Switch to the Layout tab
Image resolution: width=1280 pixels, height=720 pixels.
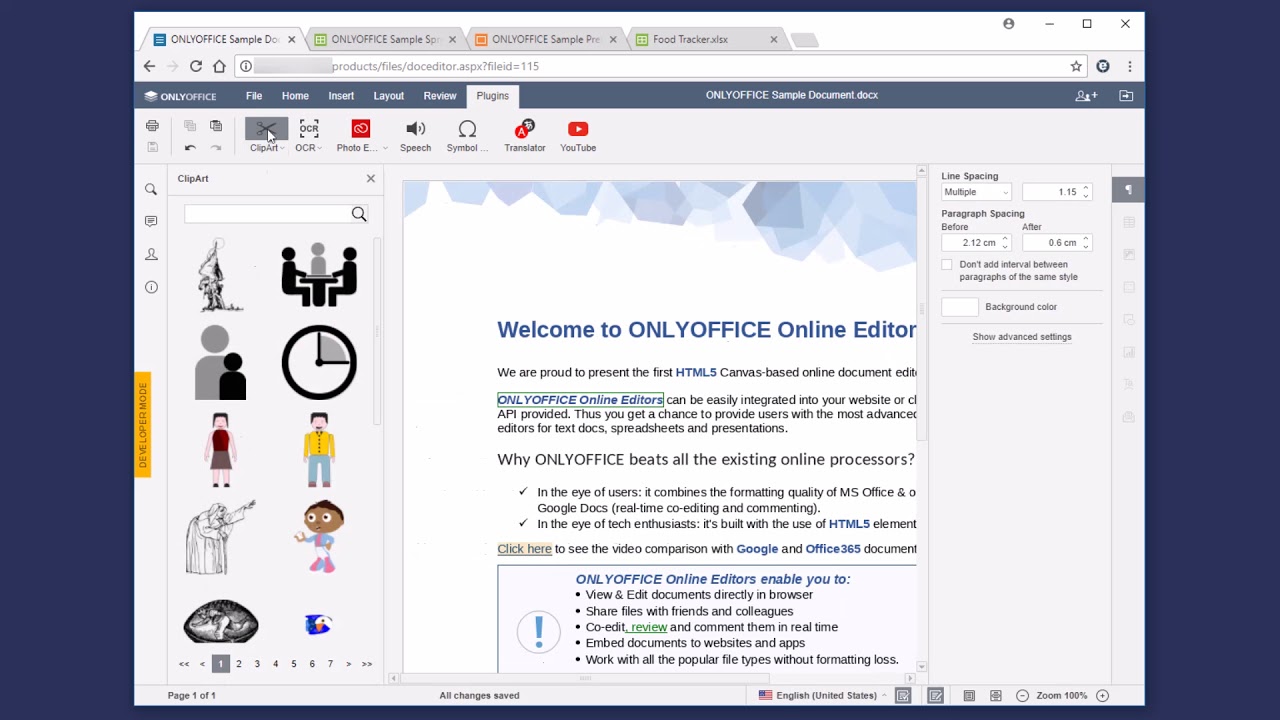389,96
